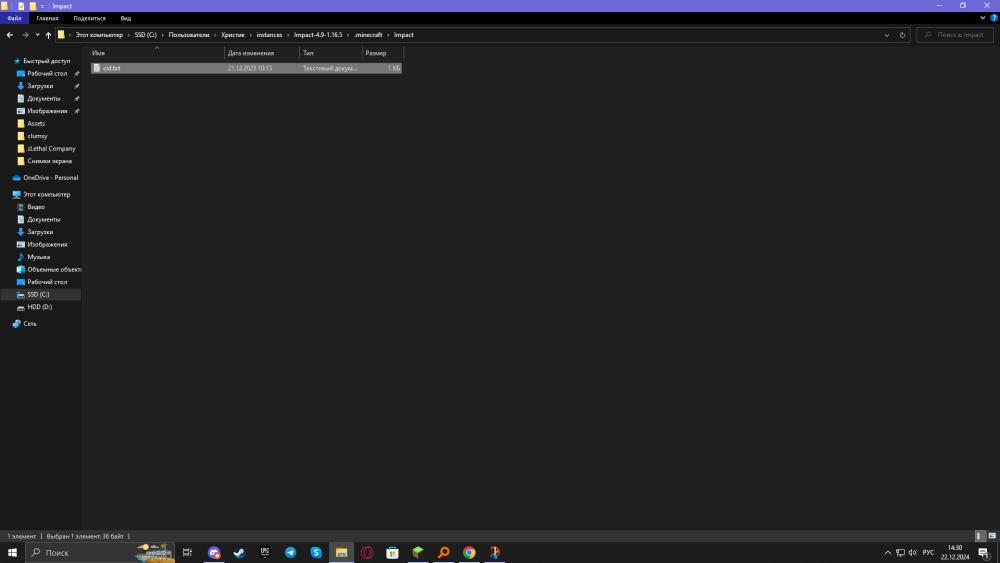
Task: Open the Help question mark icon
Action: (994, 18)
